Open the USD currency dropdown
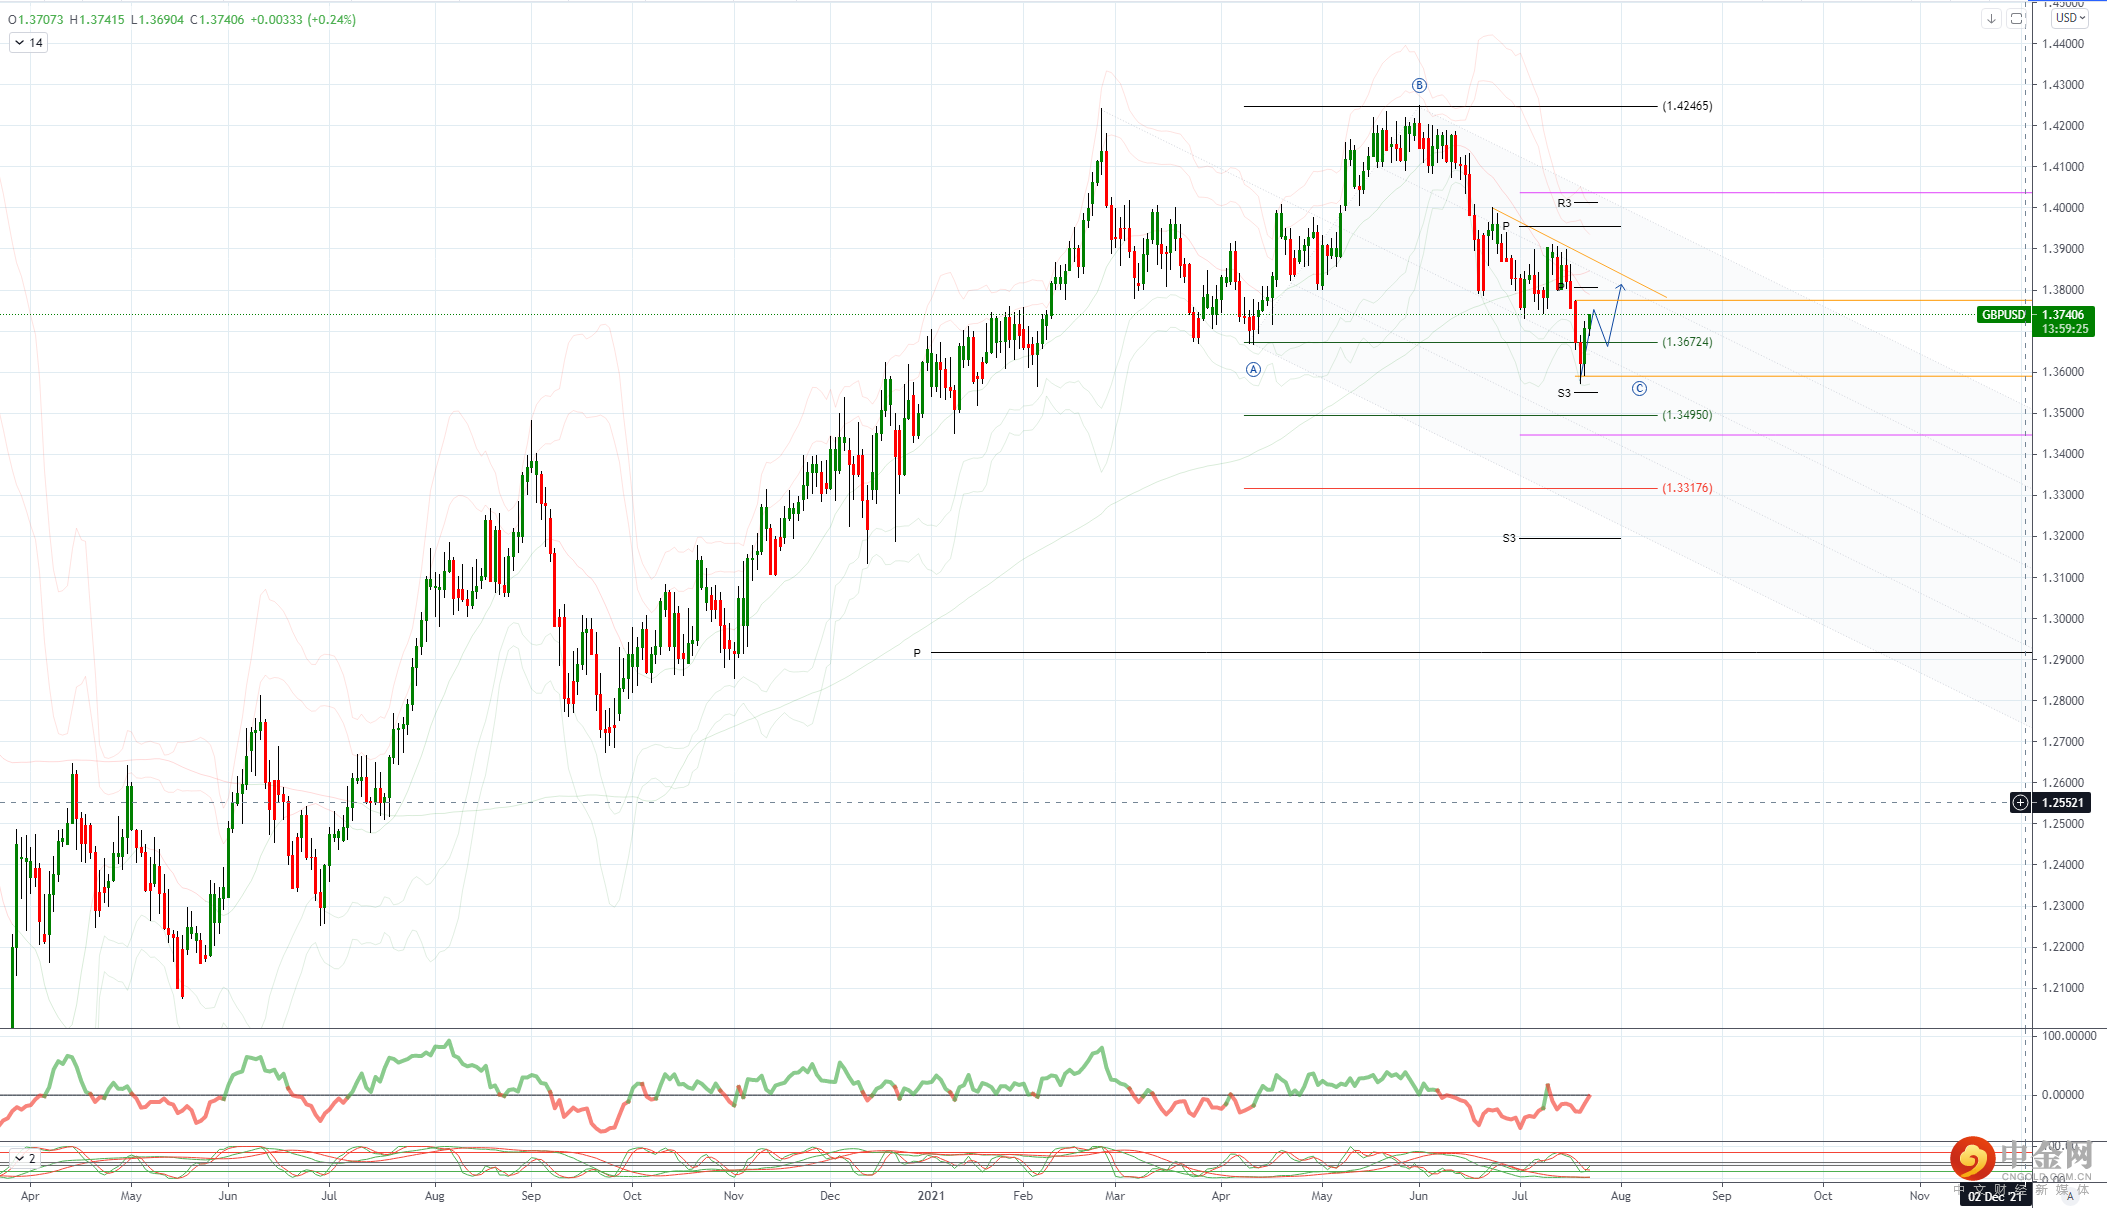Screen dimensions: 2107x1208 2069,18
